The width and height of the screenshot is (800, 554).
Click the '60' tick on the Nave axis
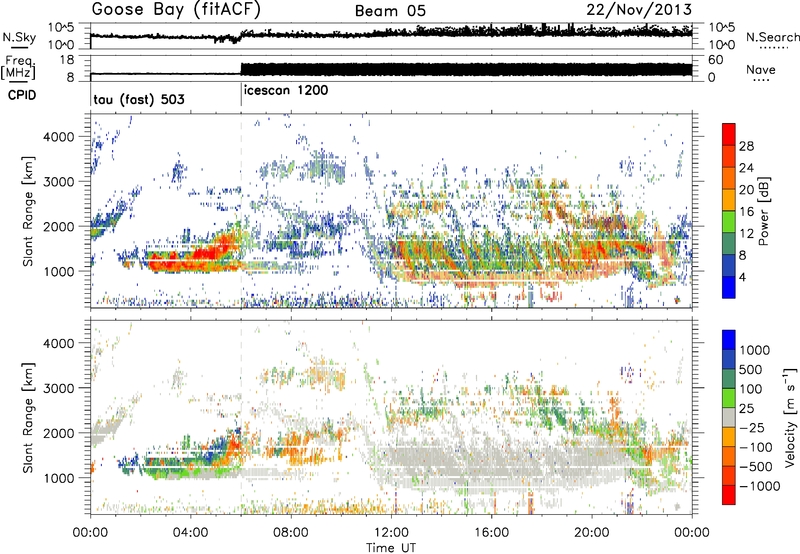(715, 60)
